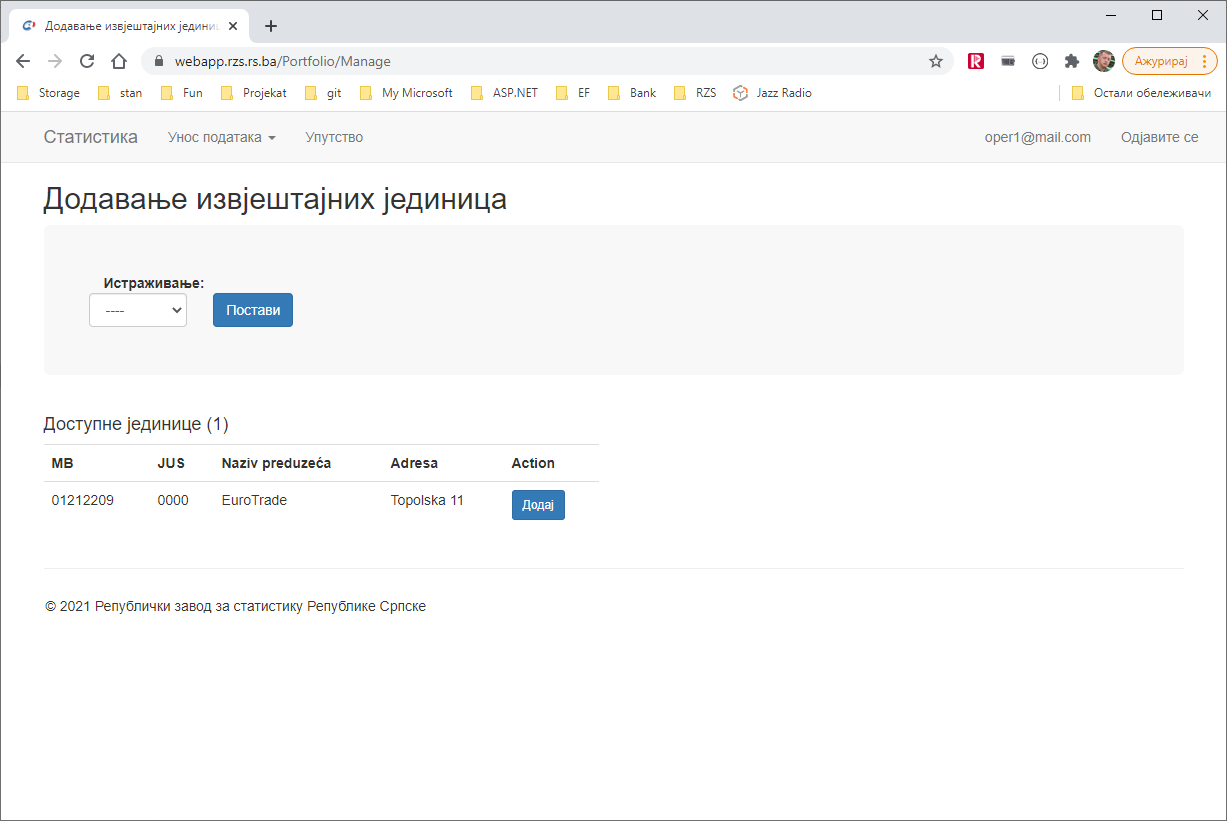
Task: Open the Extensions puzzle piece icon
Action: [1072, 61]
